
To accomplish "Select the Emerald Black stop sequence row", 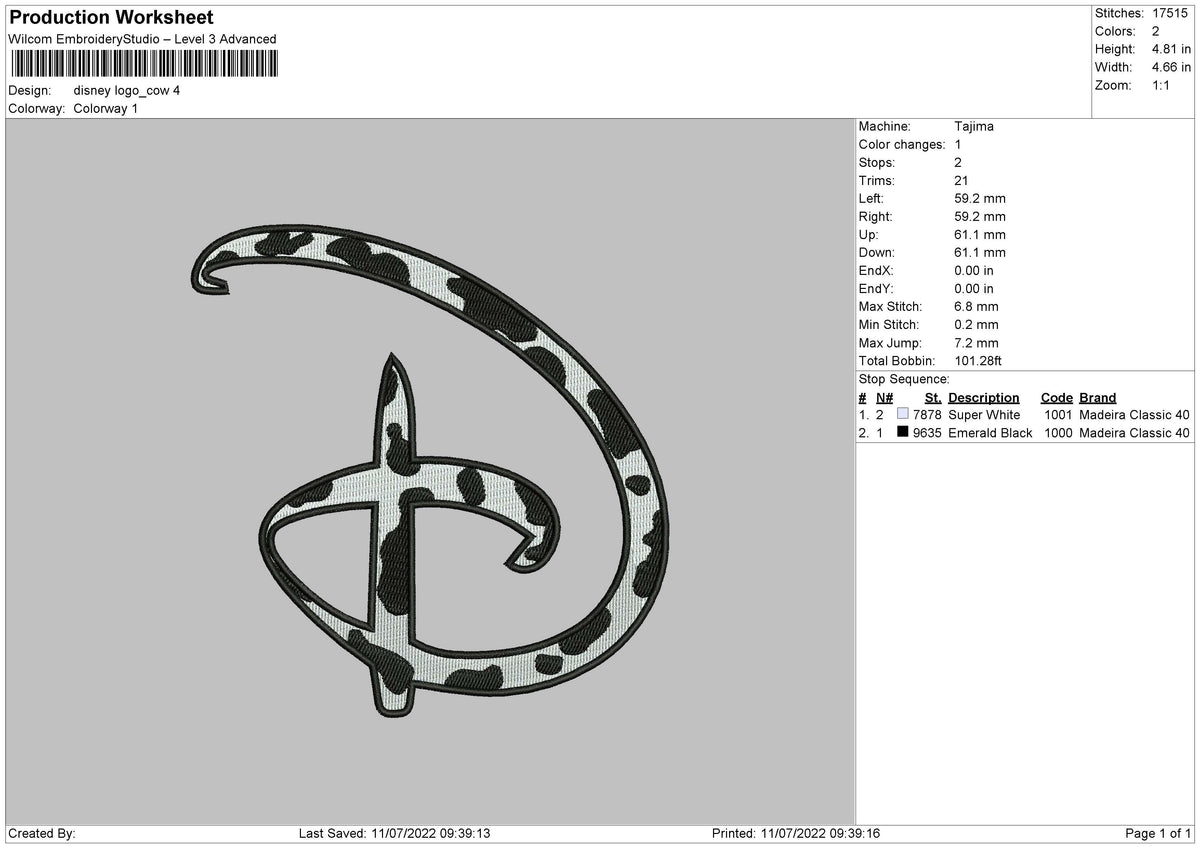I will (x=1024, y=432).
